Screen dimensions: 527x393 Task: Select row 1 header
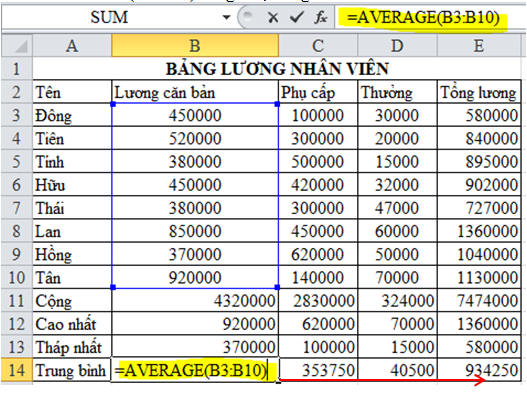[x=17, y=69]
